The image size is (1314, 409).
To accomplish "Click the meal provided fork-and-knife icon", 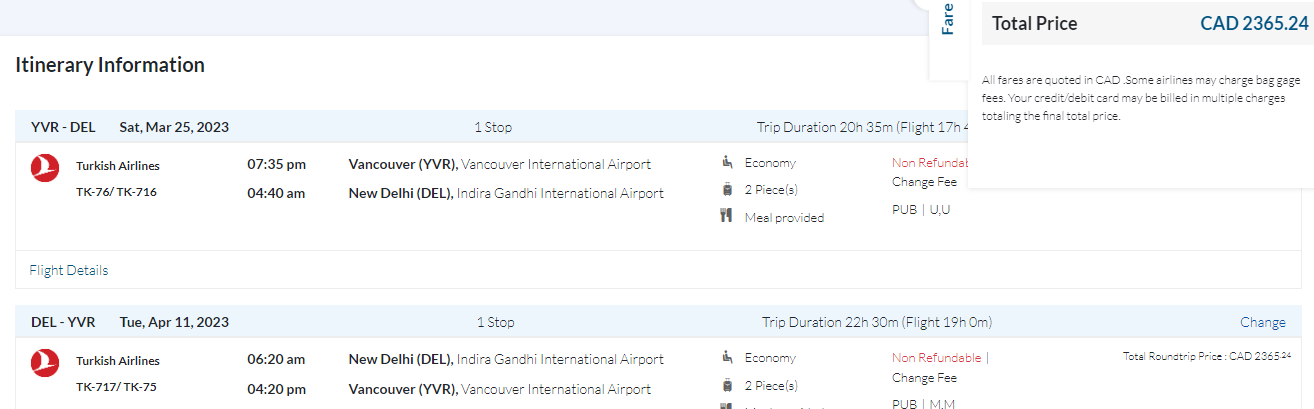I will pos(727,216).
